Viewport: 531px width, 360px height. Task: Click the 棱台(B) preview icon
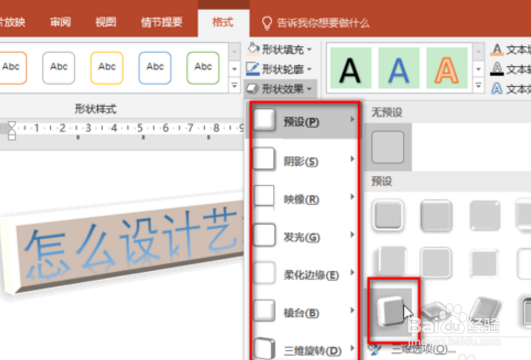coord(264,310)
